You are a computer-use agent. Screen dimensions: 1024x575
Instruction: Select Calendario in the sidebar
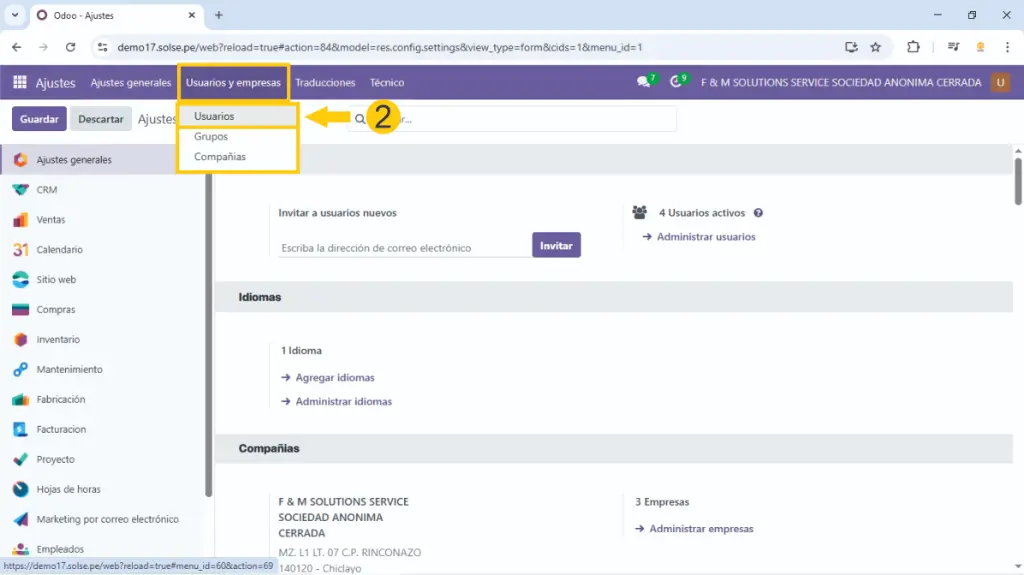(x=59, y=250)
